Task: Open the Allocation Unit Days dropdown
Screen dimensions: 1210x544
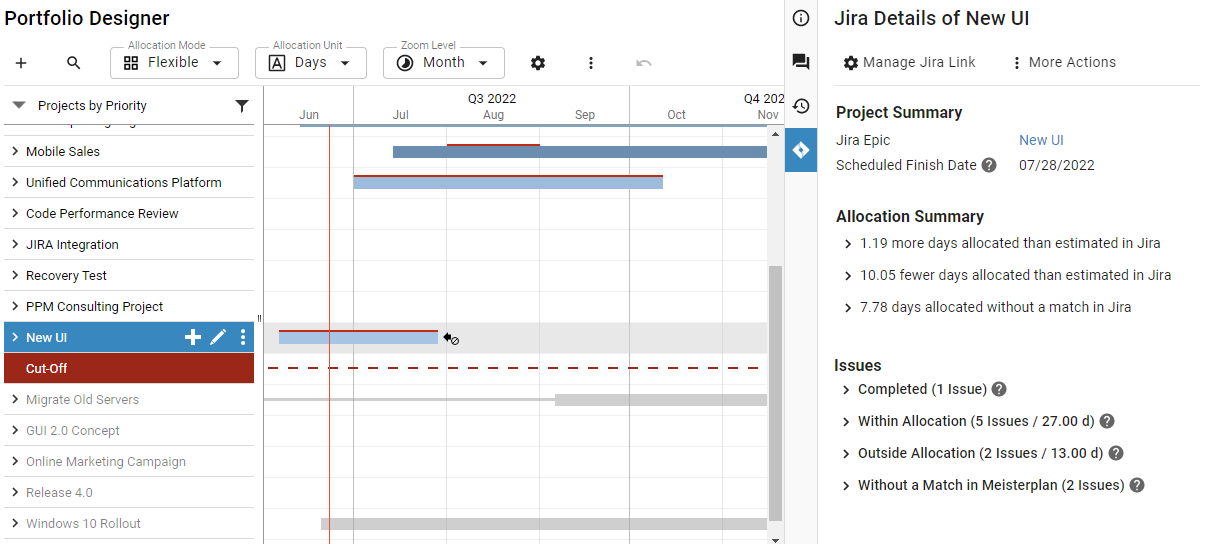Action: [x=311, y=63]
